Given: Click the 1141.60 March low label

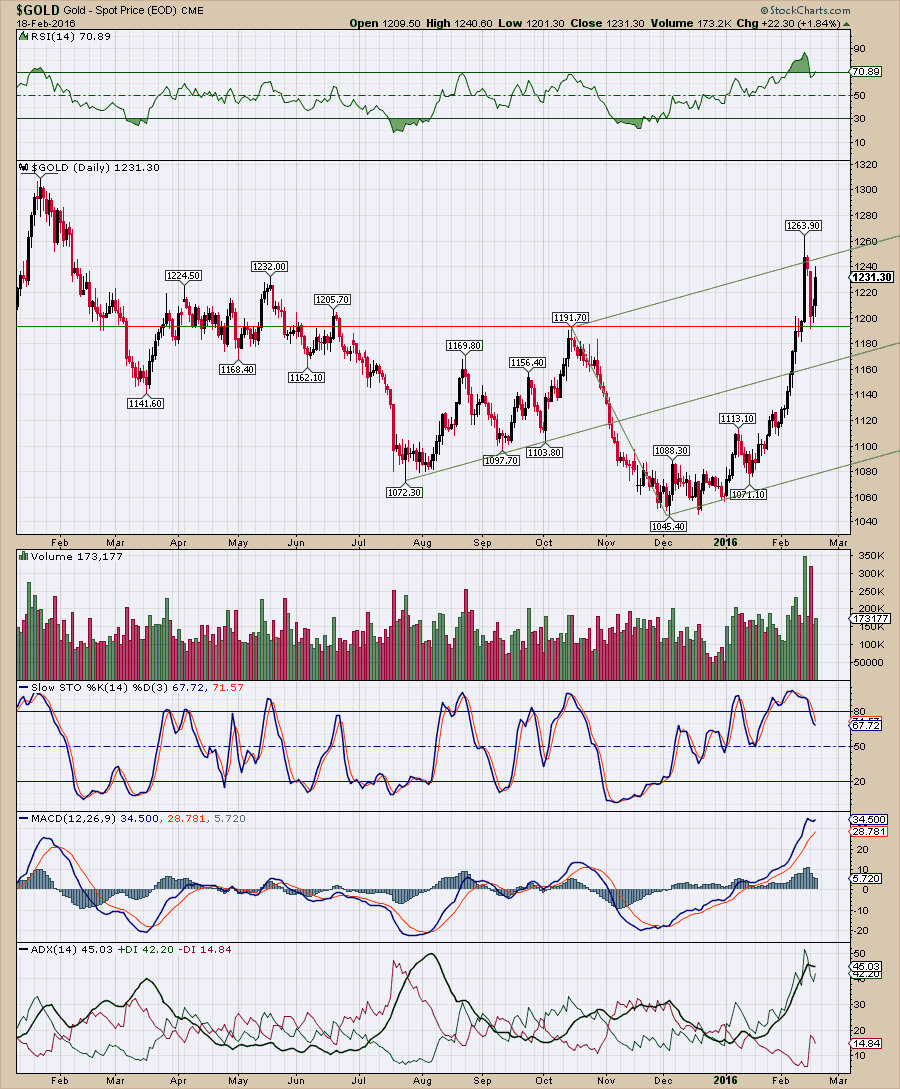Looking at the screenshot, I should tap(146, 403).
